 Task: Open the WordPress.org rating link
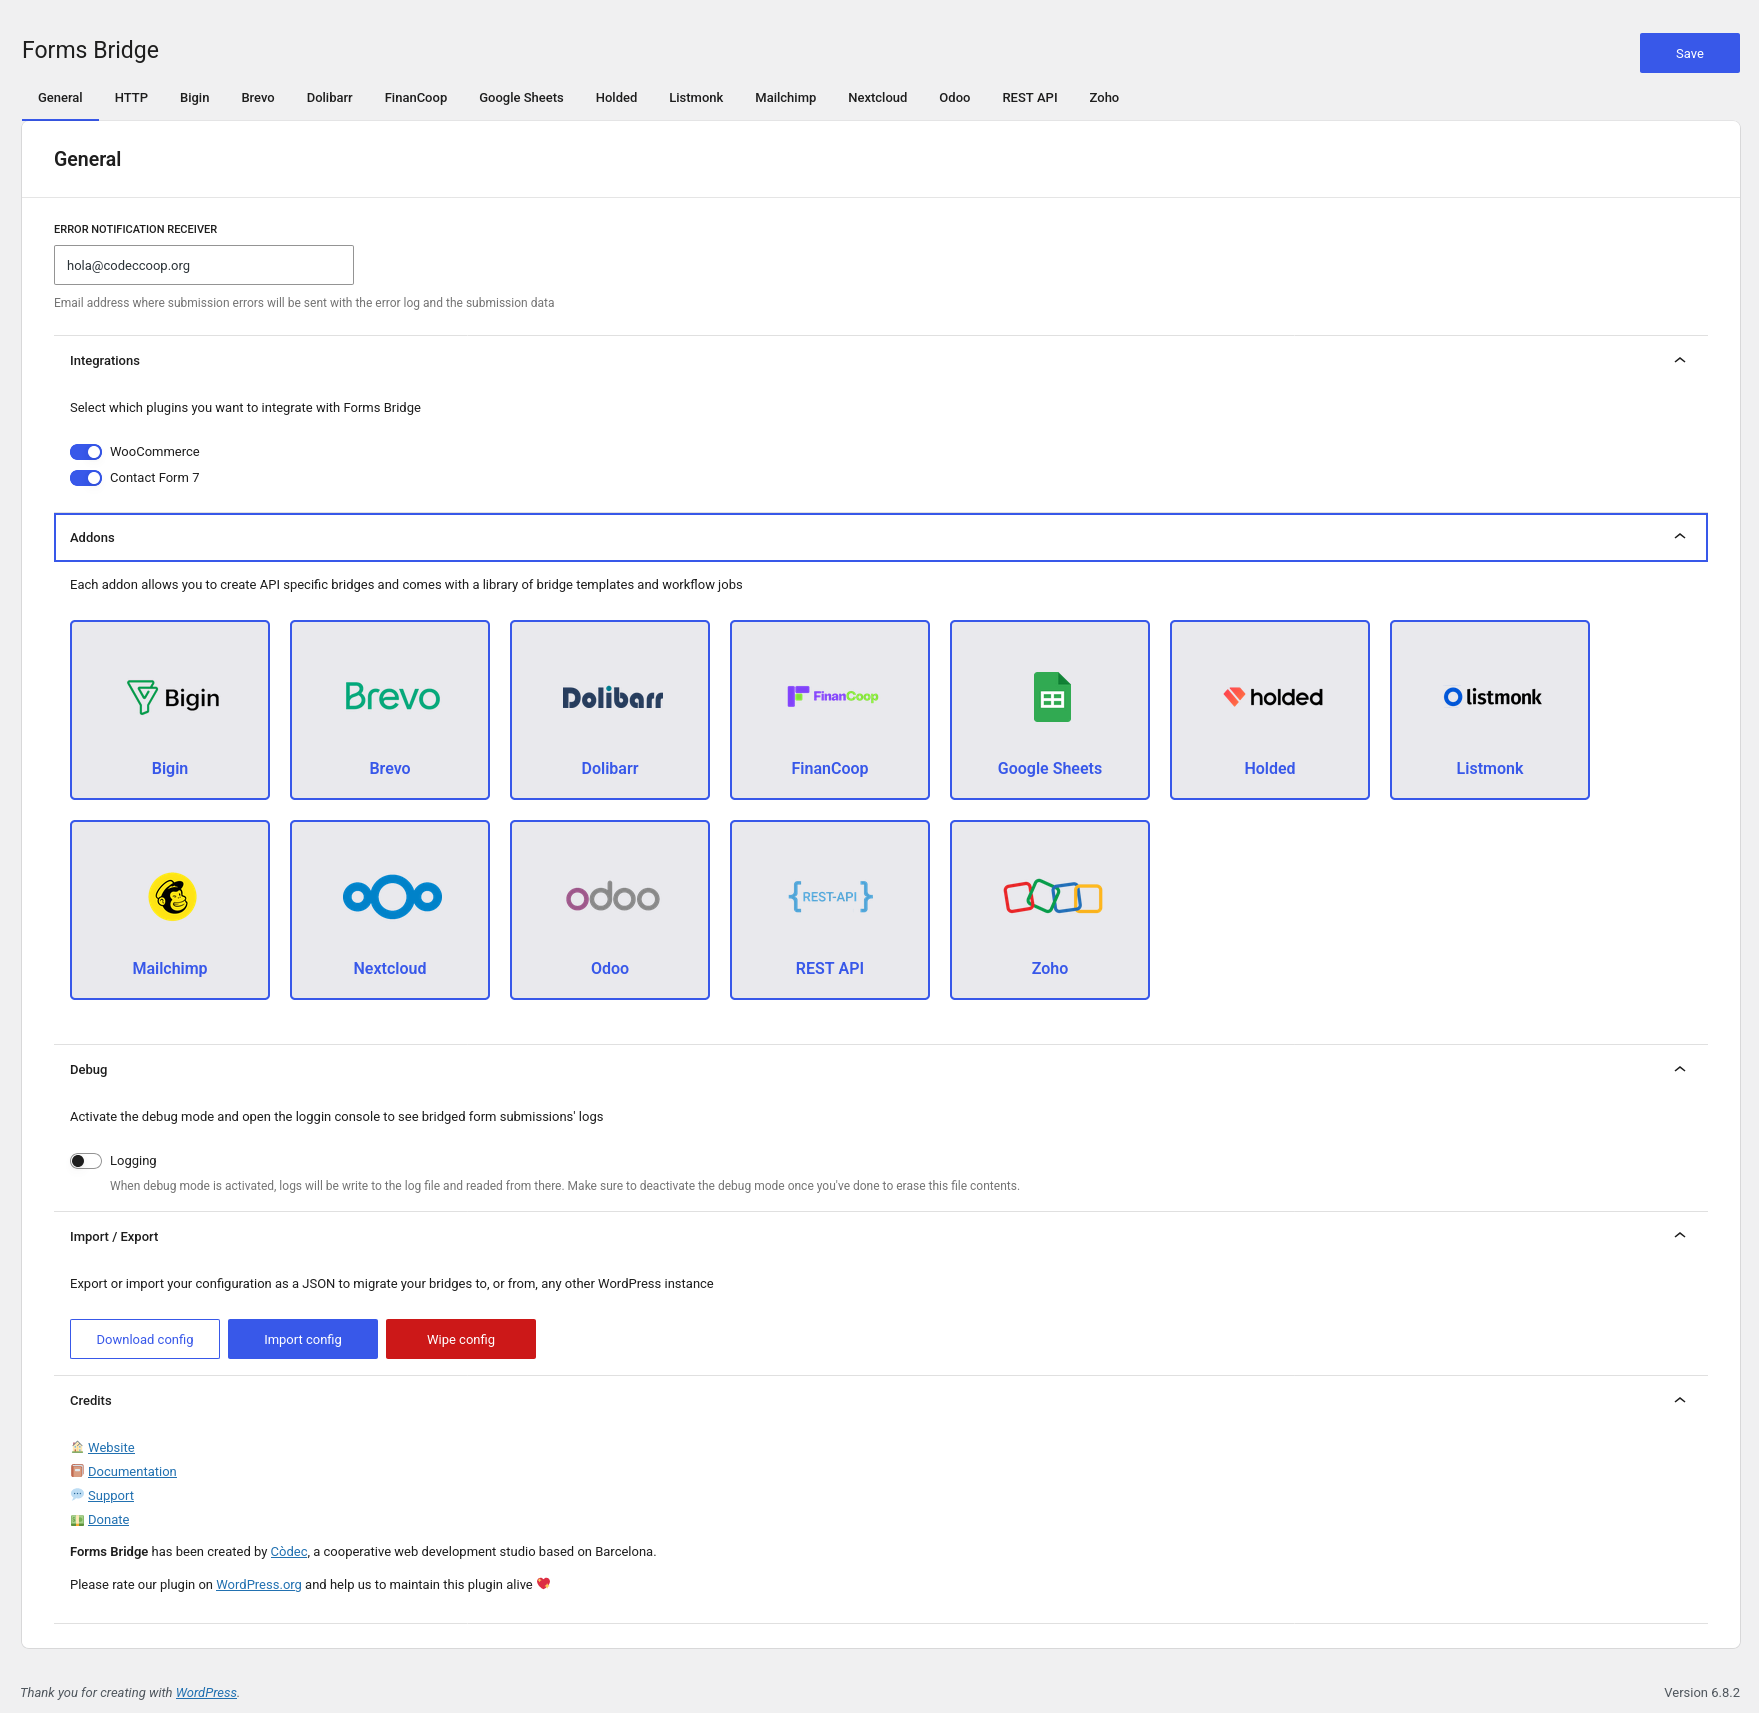pos(259,1585)
